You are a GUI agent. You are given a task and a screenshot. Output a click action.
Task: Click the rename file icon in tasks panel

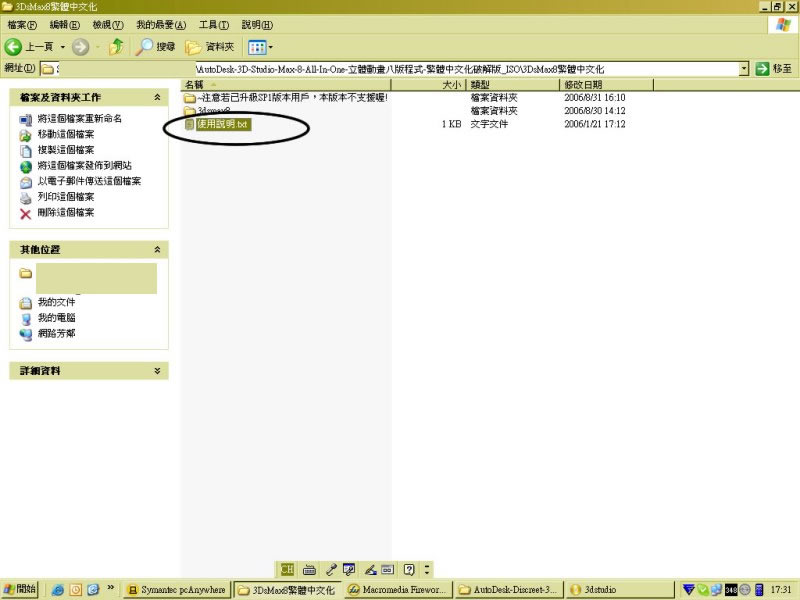pos(26,120)
